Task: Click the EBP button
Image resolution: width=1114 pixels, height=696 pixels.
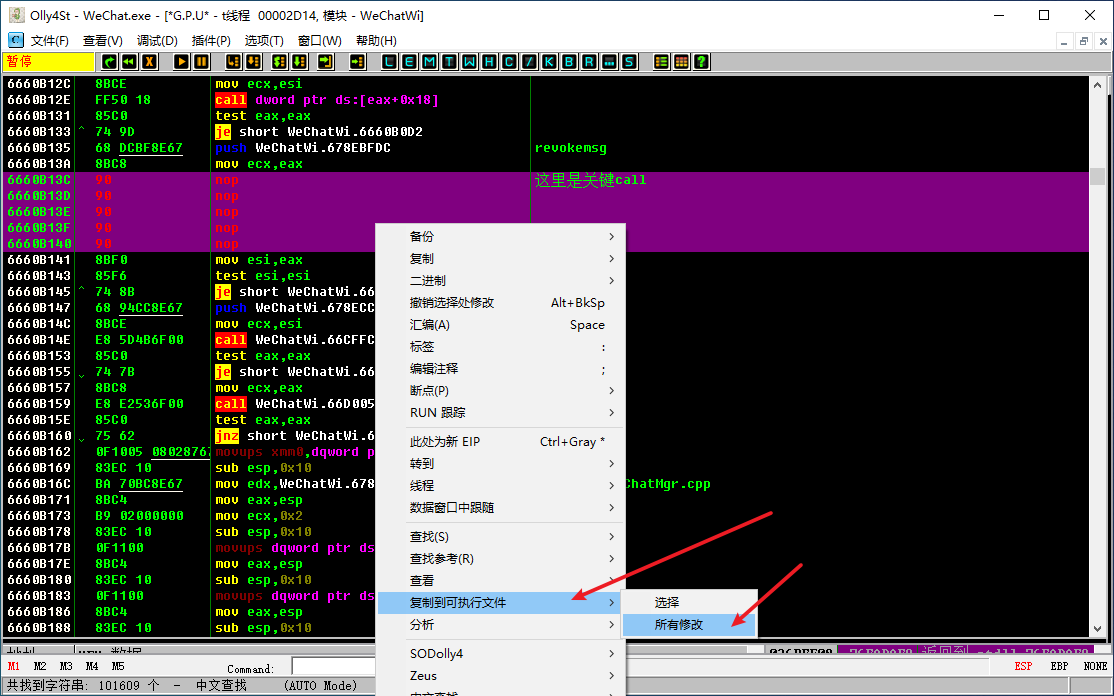Action: coord(1059,666)
